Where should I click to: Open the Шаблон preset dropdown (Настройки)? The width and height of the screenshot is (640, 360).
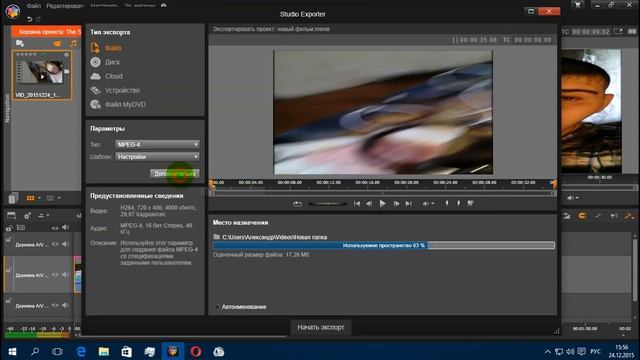click(x=158, y=156)
